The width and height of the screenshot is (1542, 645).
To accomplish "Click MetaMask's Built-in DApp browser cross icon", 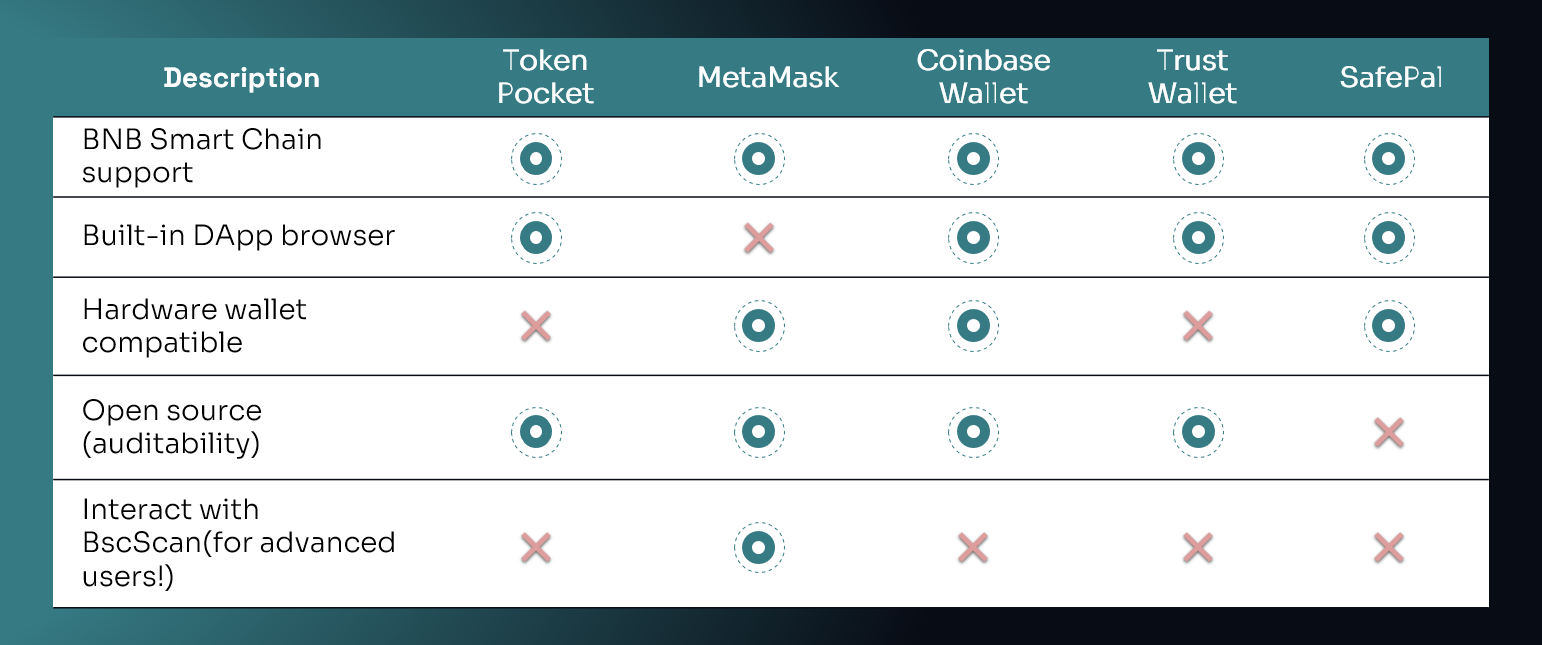I will pos(759,238).
